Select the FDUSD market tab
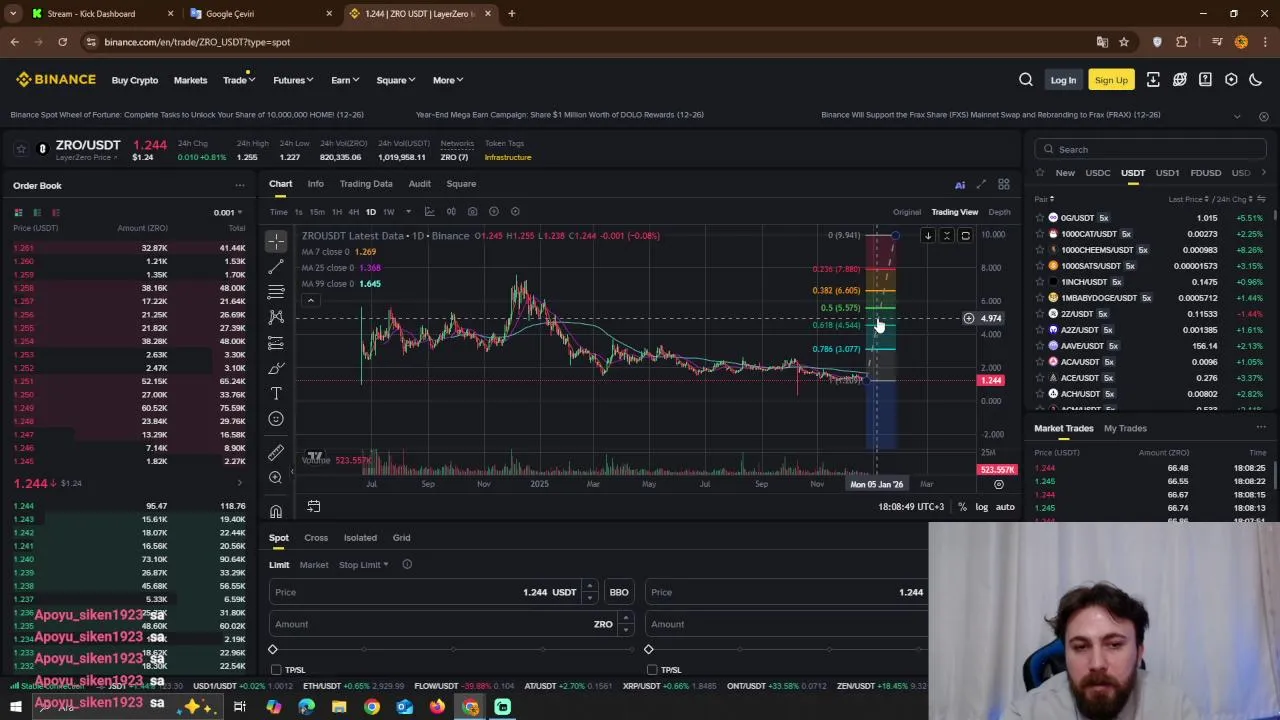 point(1205,173)
